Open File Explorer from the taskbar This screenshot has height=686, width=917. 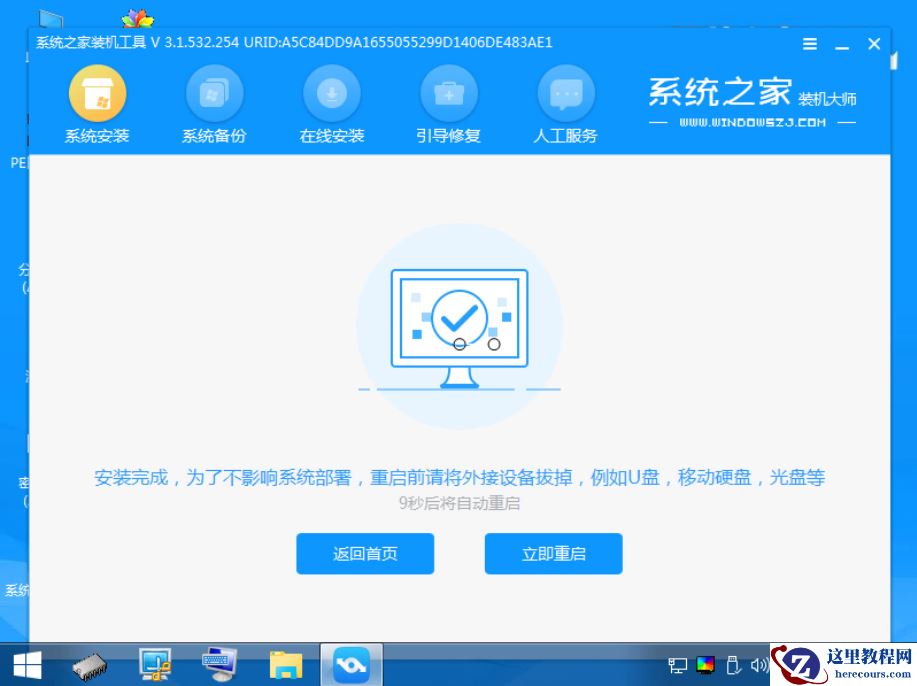click(285, 663)
